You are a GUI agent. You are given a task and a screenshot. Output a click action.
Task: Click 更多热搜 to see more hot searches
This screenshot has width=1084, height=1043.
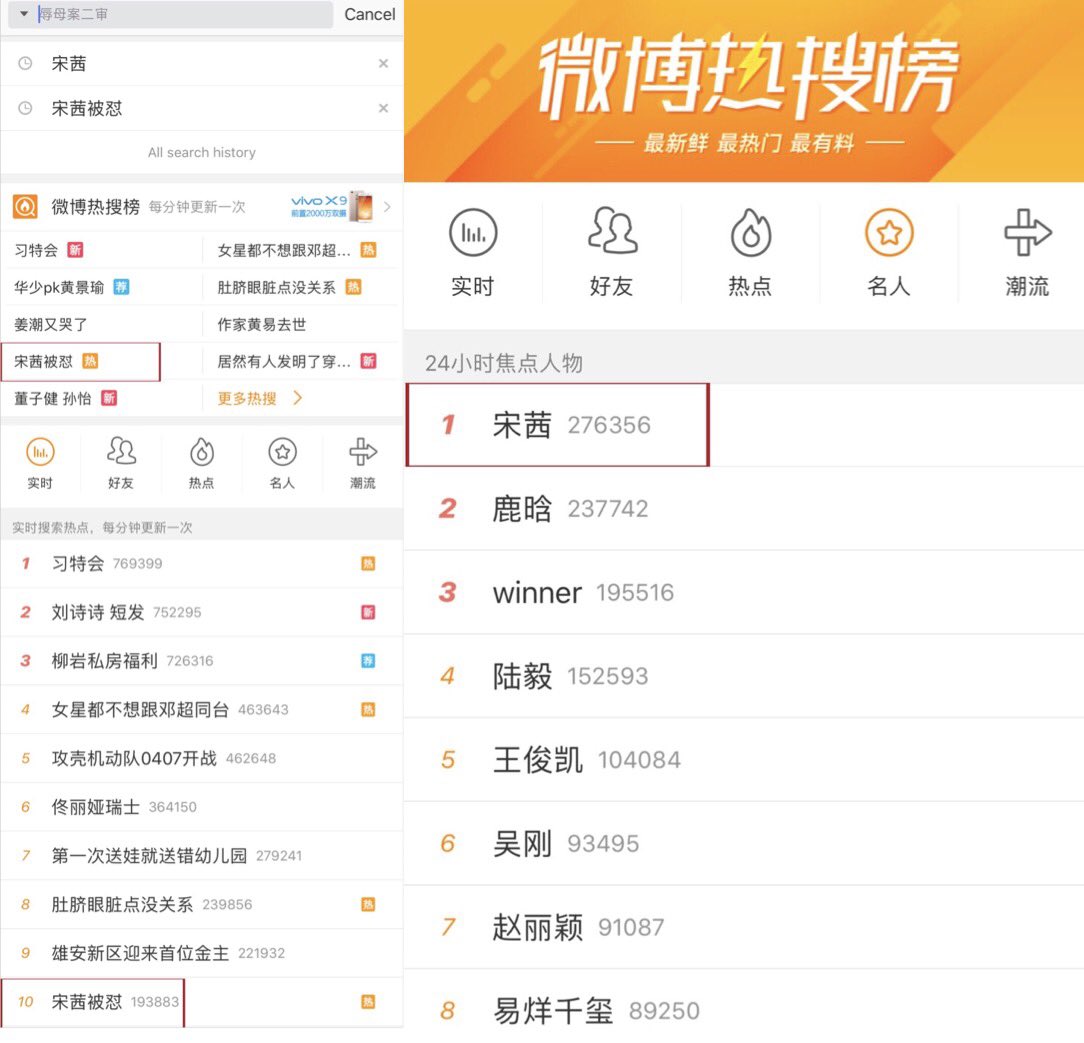point(260,398)
